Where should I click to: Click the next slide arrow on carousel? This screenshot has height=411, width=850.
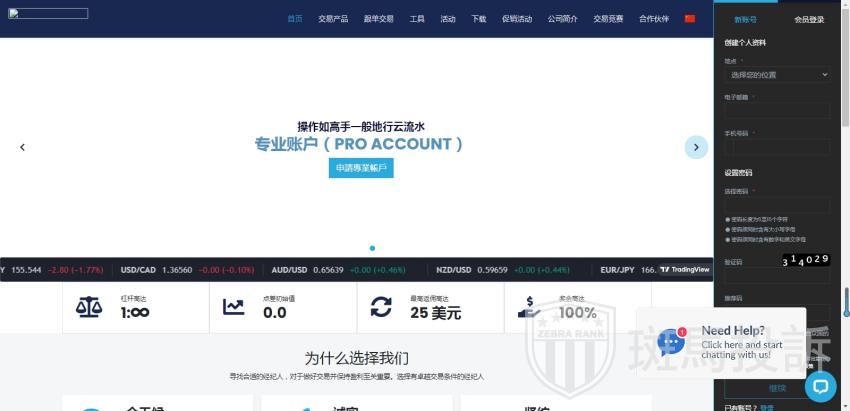click(x=696, y=147)
